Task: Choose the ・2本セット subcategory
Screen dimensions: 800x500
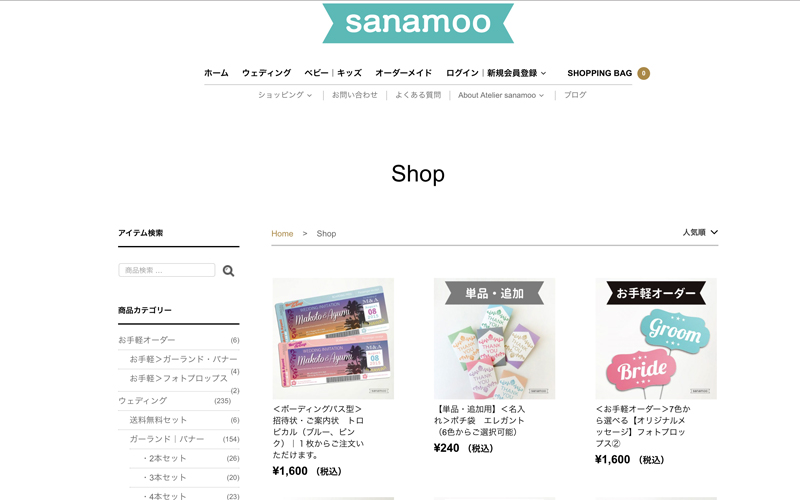Action: pos(164,458)
